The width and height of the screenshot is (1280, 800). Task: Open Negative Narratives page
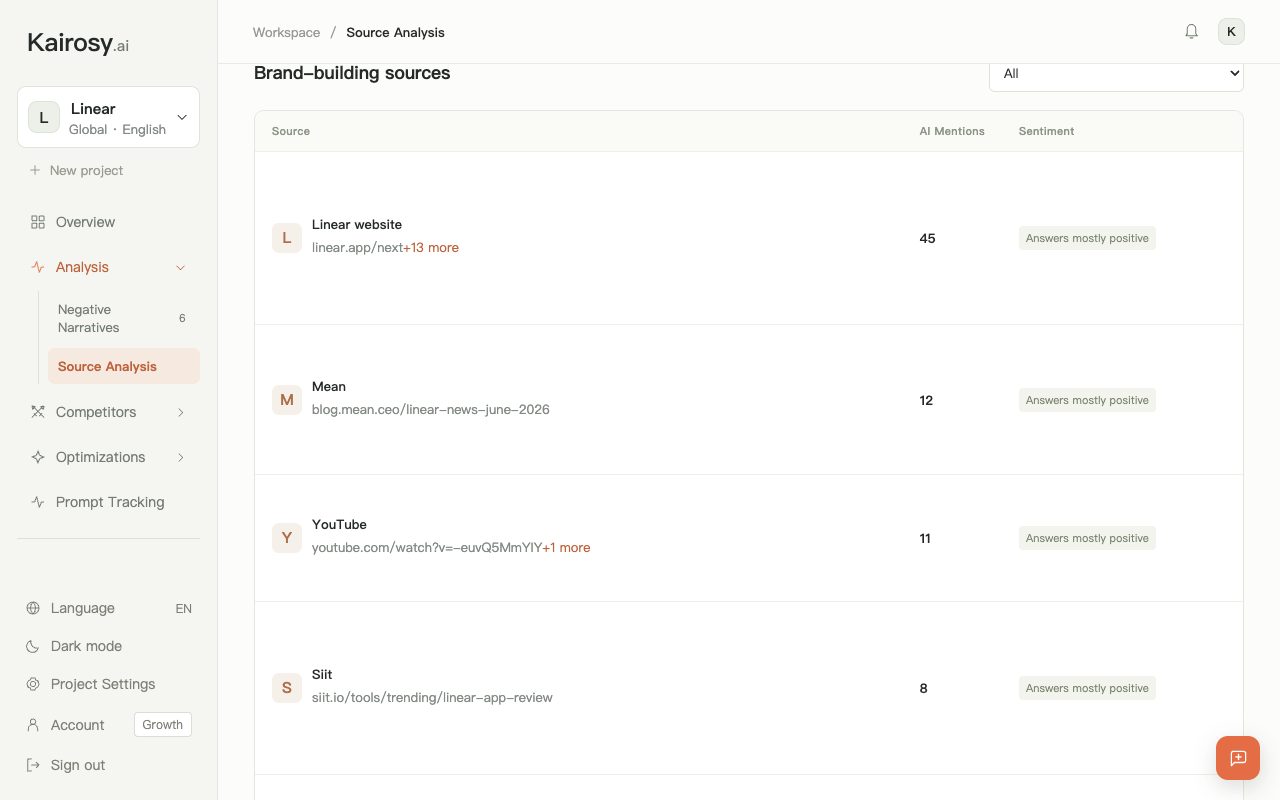pyautogui.click(x=124, y=318)
